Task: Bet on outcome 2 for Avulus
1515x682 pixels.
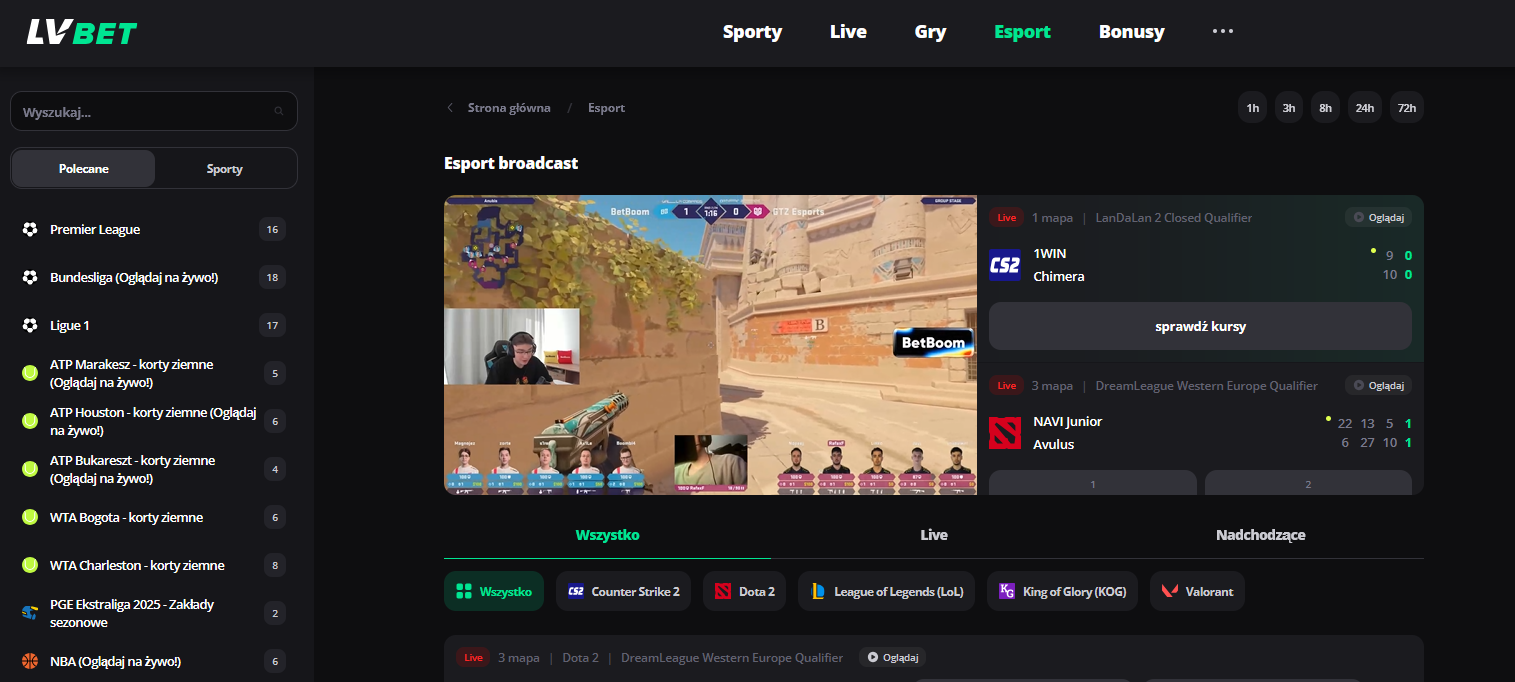Action: pyautogui.click(x=1308, y=483)
